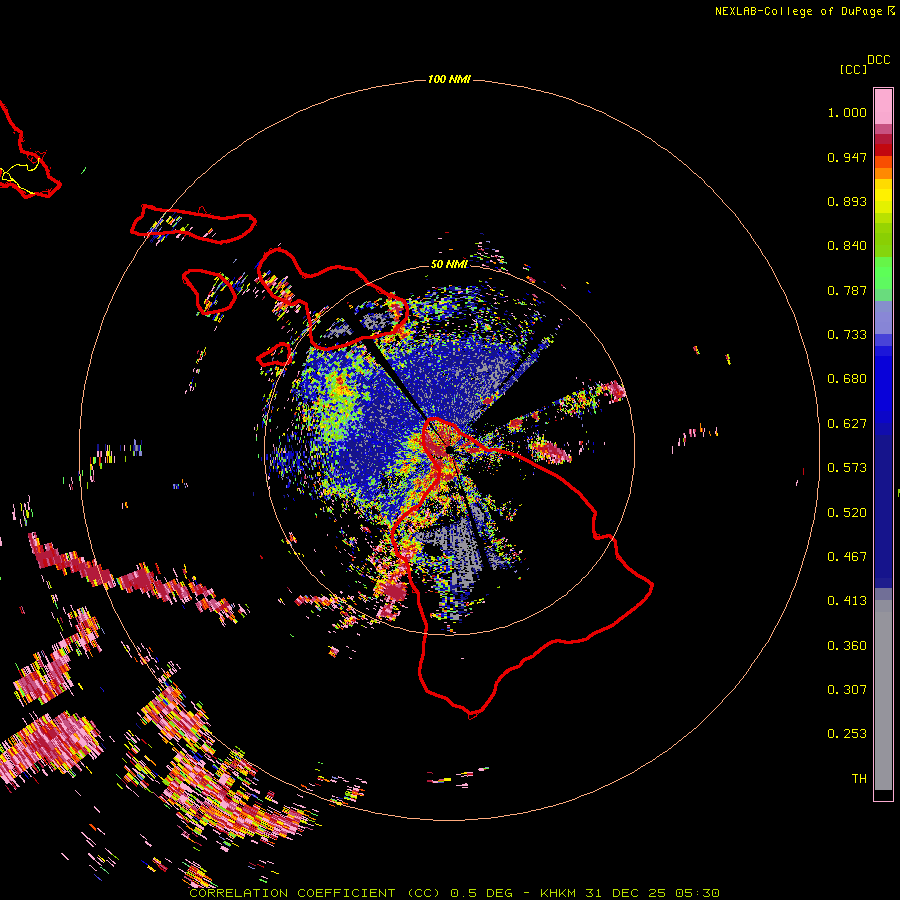900x900 pixels.
Task: Click the [CC] unit label
Action: pos(853,69)
